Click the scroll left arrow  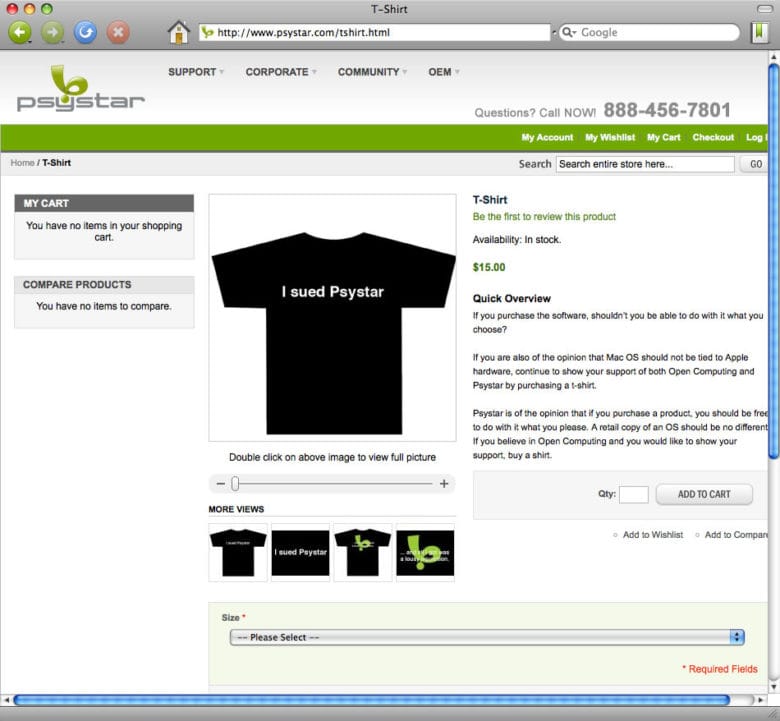[x=6, y=700]
